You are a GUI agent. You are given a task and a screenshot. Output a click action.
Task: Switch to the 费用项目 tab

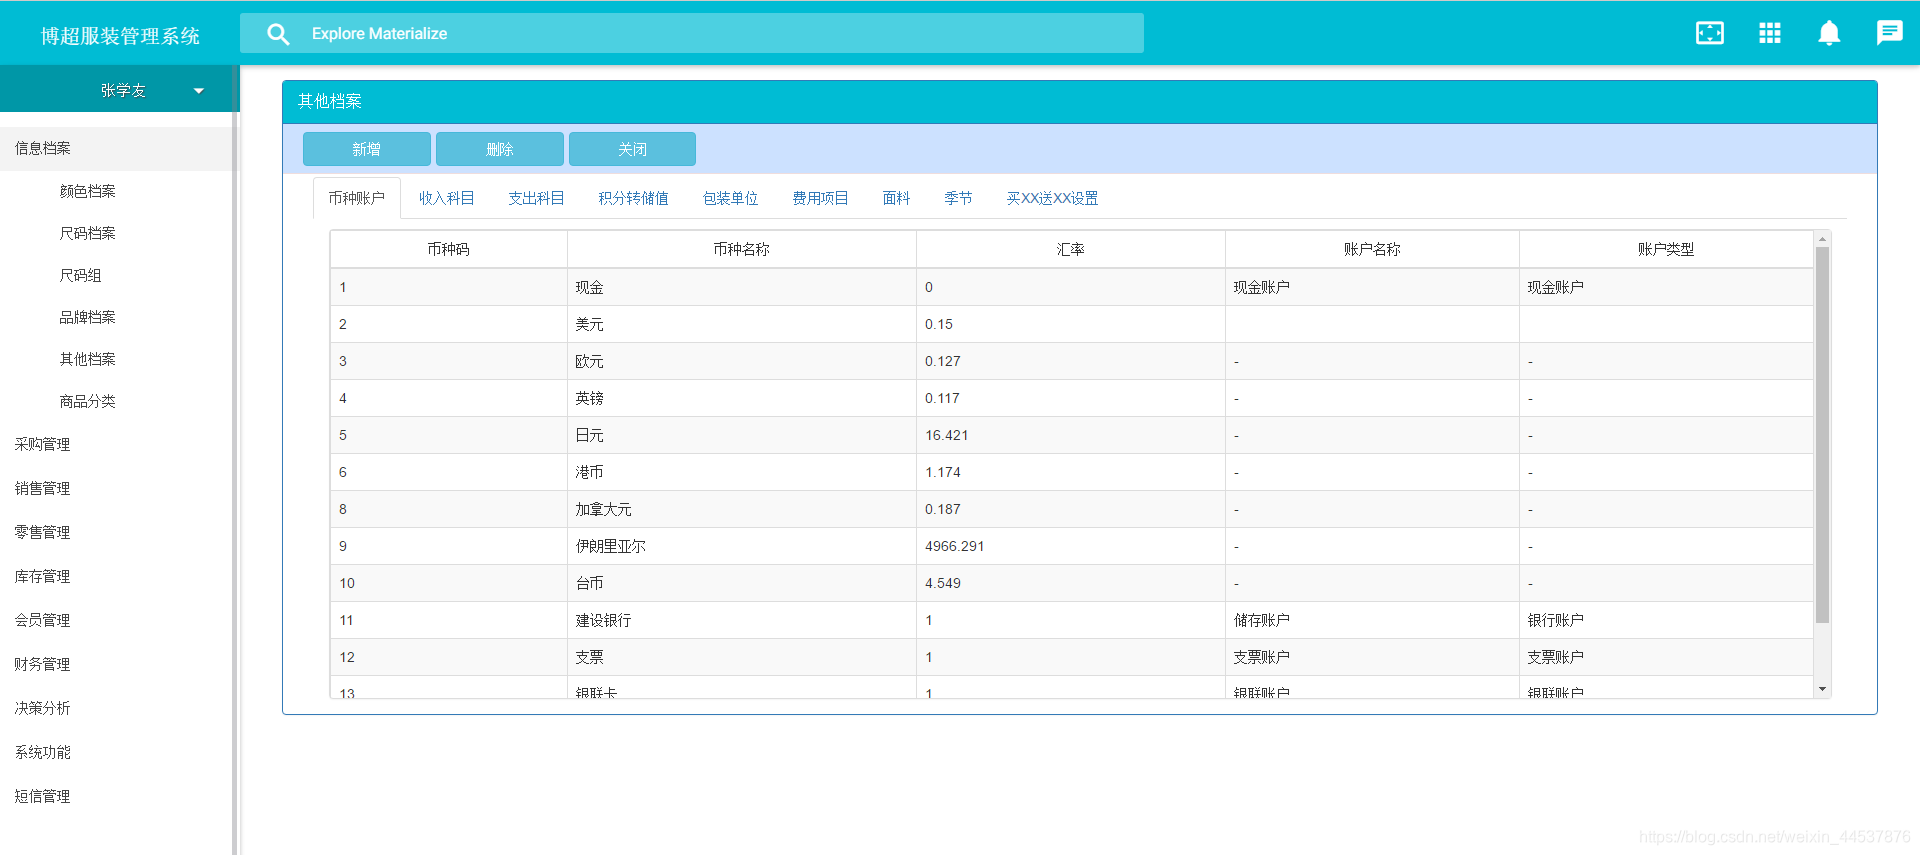pyautogui.click(x=820, y=198)
